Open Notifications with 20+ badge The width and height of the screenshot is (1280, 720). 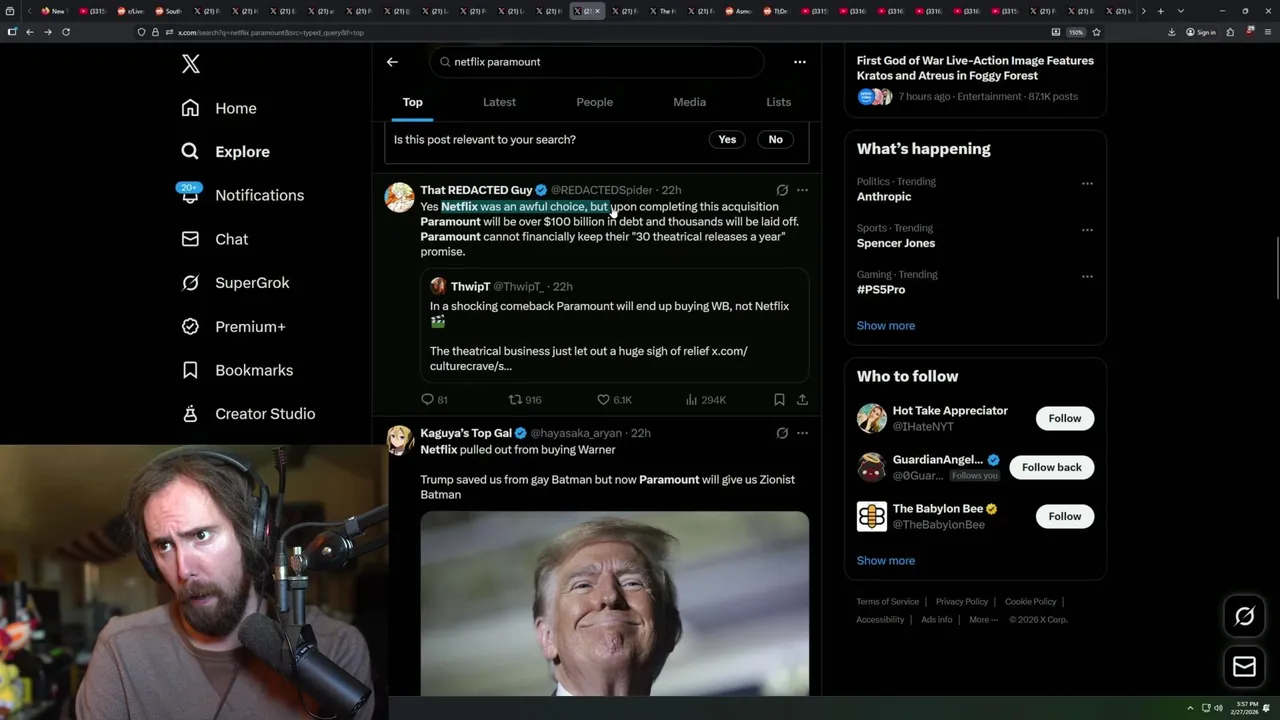242,195
